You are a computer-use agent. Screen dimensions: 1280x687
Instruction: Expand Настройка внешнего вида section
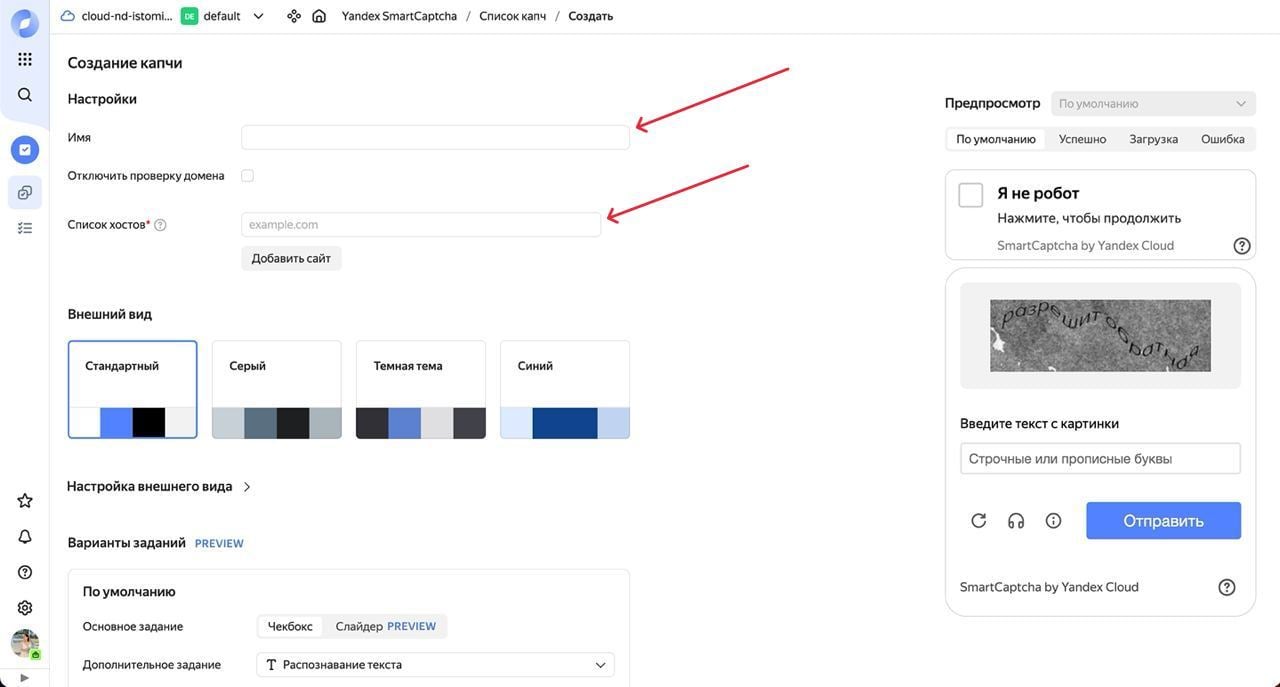(159, 487)
